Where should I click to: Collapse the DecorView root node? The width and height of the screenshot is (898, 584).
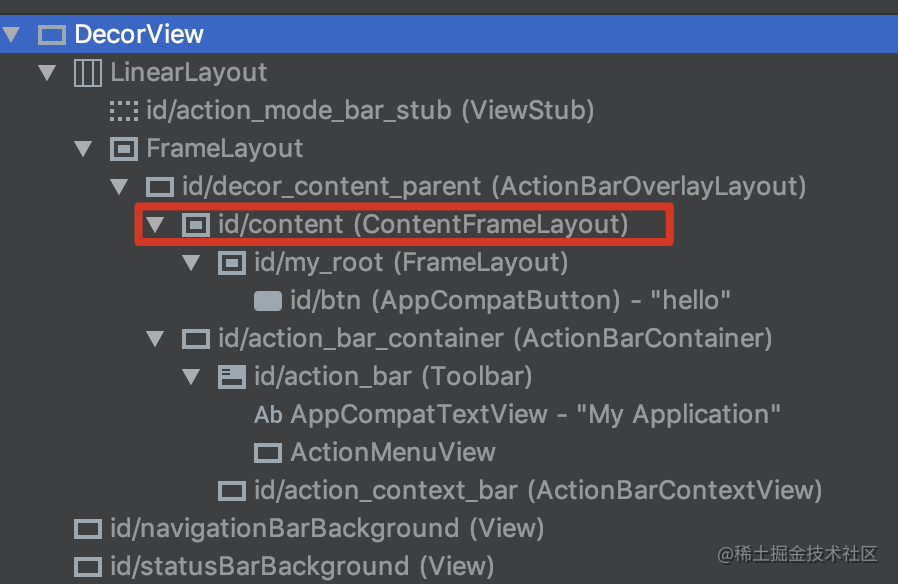(x=12, y=33)
